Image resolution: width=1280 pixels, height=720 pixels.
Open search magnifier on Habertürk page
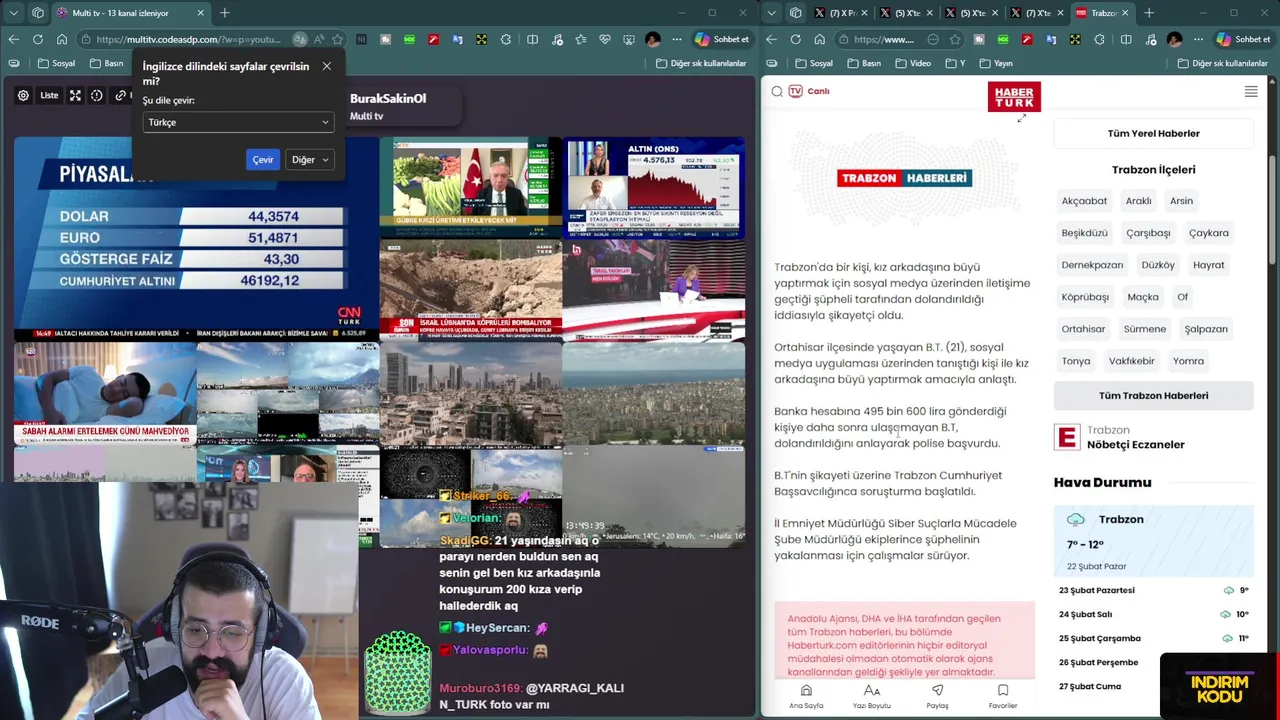point(777,91)
